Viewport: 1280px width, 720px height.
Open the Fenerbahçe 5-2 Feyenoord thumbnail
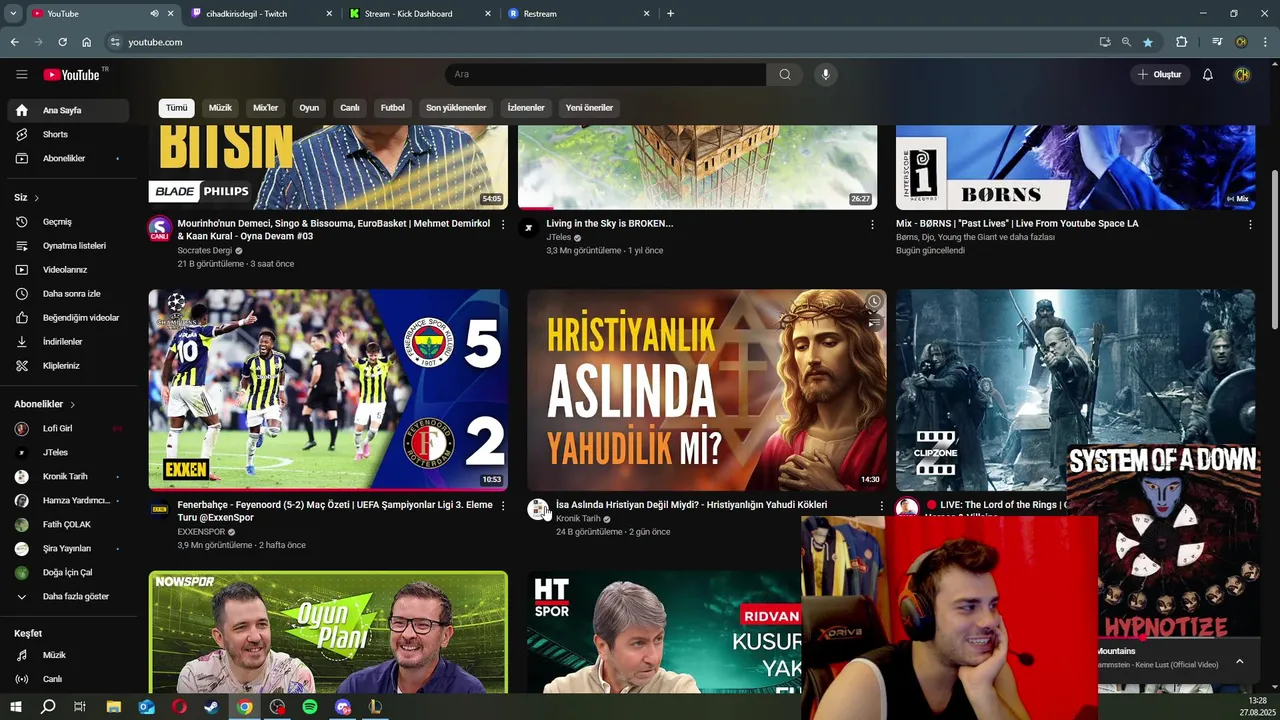328,390
